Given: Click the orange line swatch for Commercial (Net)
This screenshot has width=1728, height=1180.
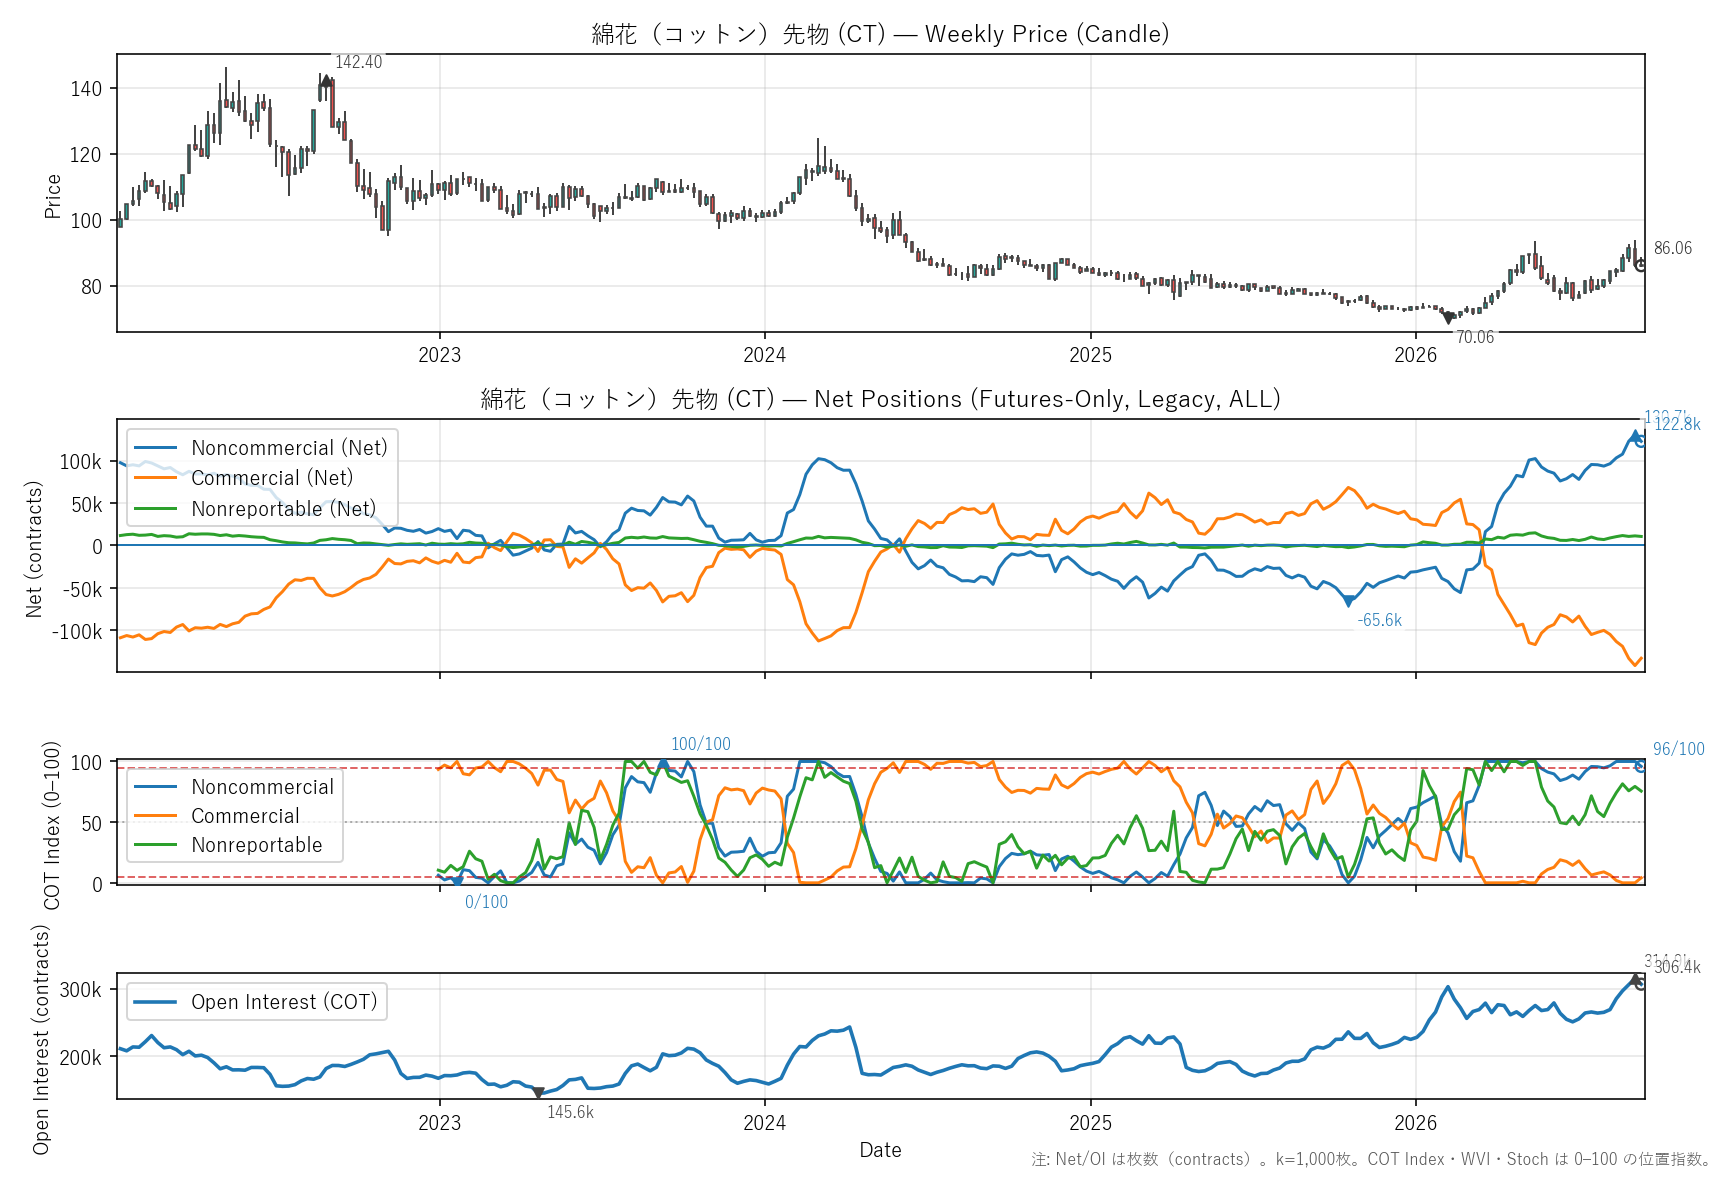Looking at the screenshot, I should click(x=156, y=478).
